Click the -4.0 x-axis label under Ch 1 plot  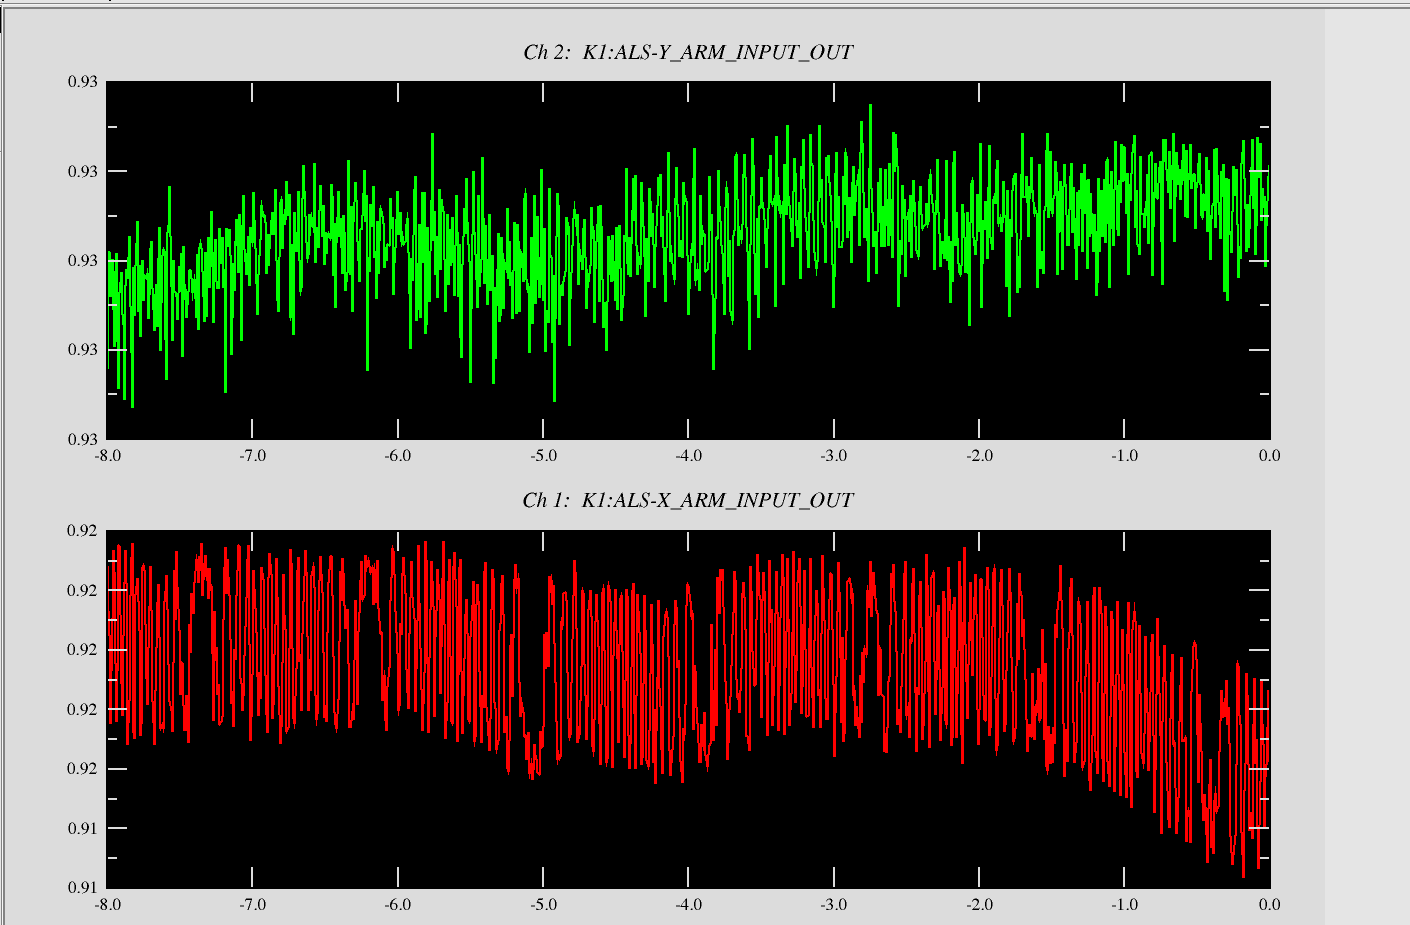coord(688,905)
